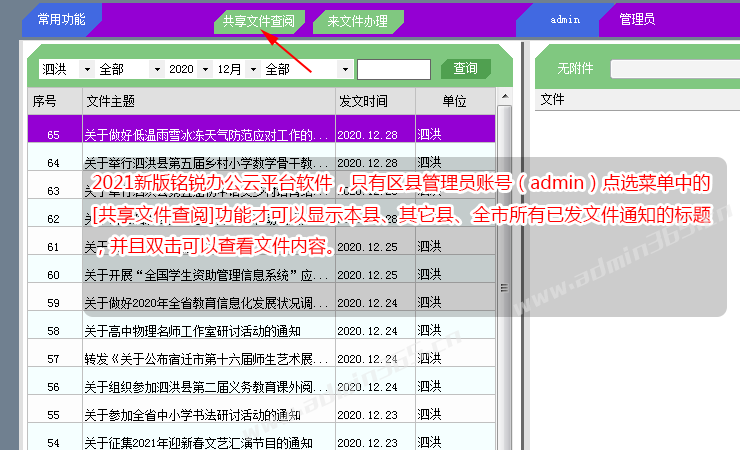The width and height of the screenshot is (740, 450).
Task: Click the scrollbar up arrow
Action: (x=505, y=97)
